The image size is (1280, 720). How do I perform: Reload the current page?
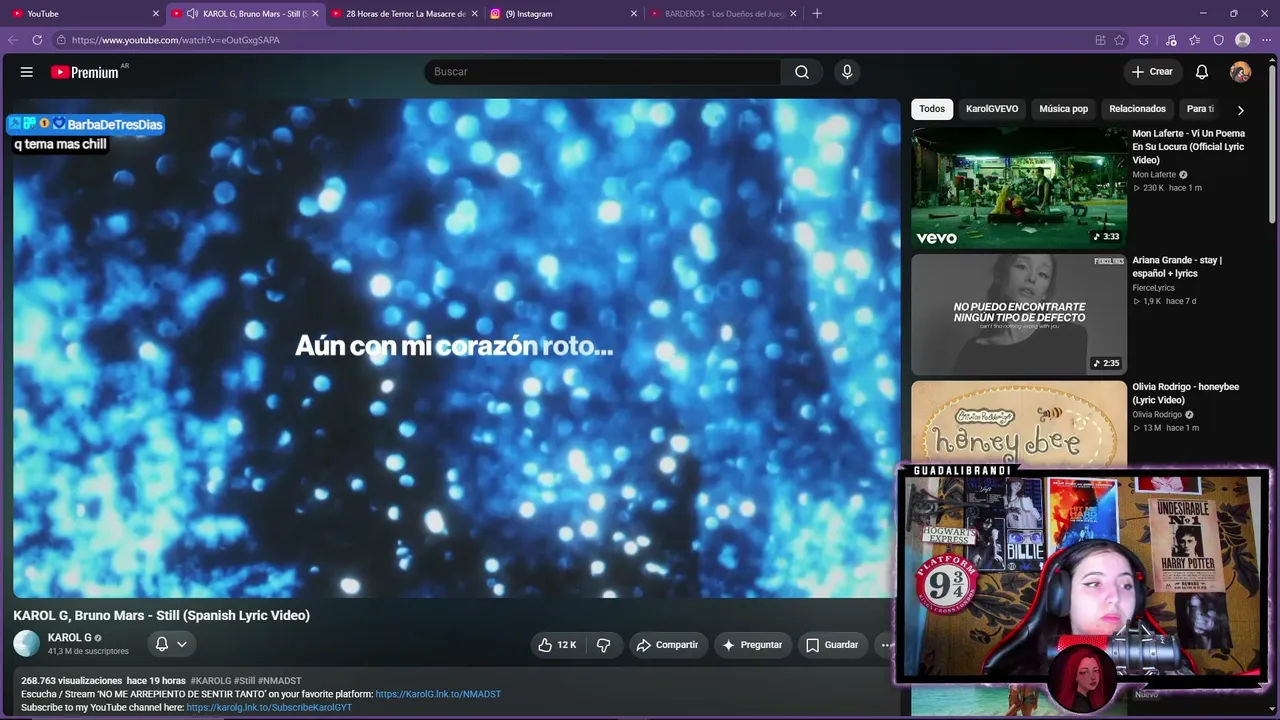point(37,40)
